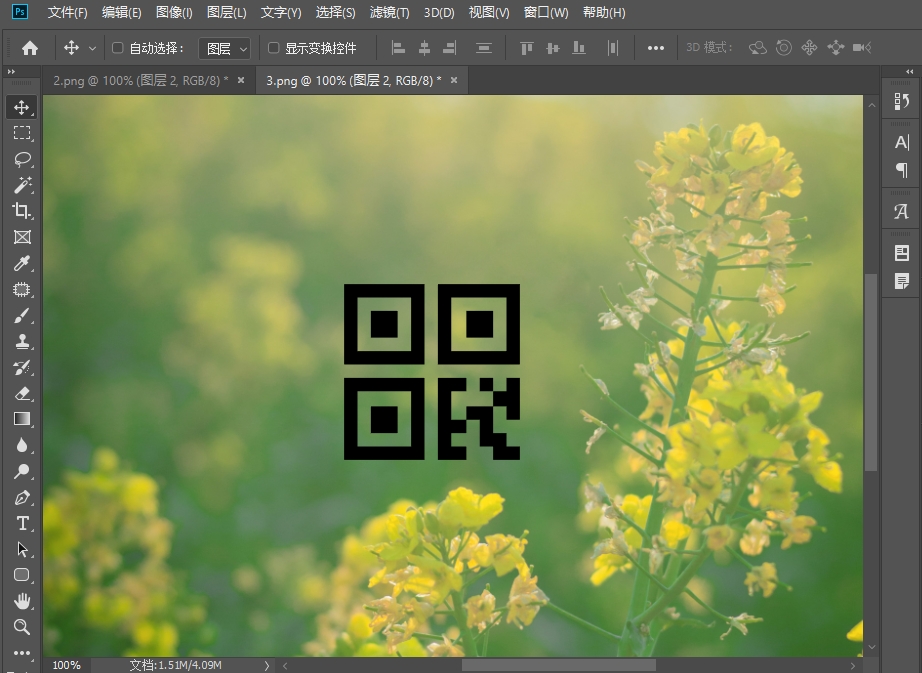Image resolution: width=922 pixels, height=673 pixels.
Task: Open the 帮助(H) menu
Action: (x=604, y=12)
